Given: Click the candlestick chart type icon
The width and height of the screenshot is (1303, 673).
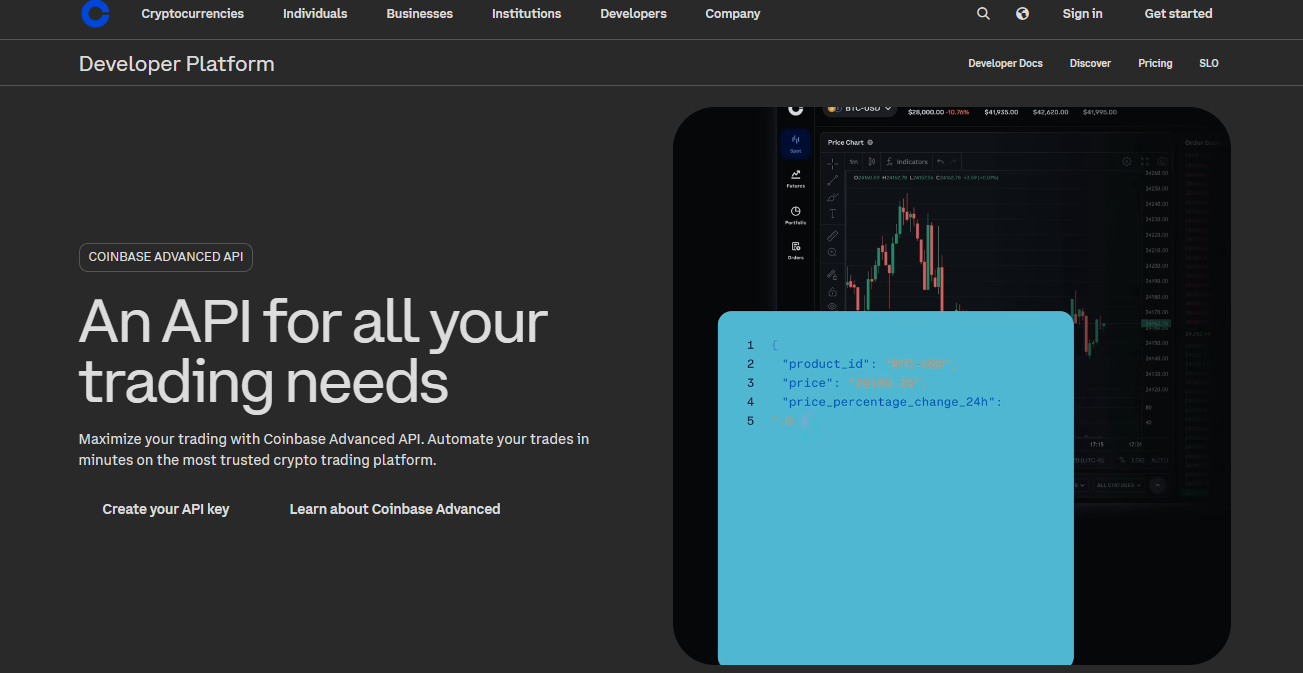Looking at the screenshot, I should tap(872, 161).
